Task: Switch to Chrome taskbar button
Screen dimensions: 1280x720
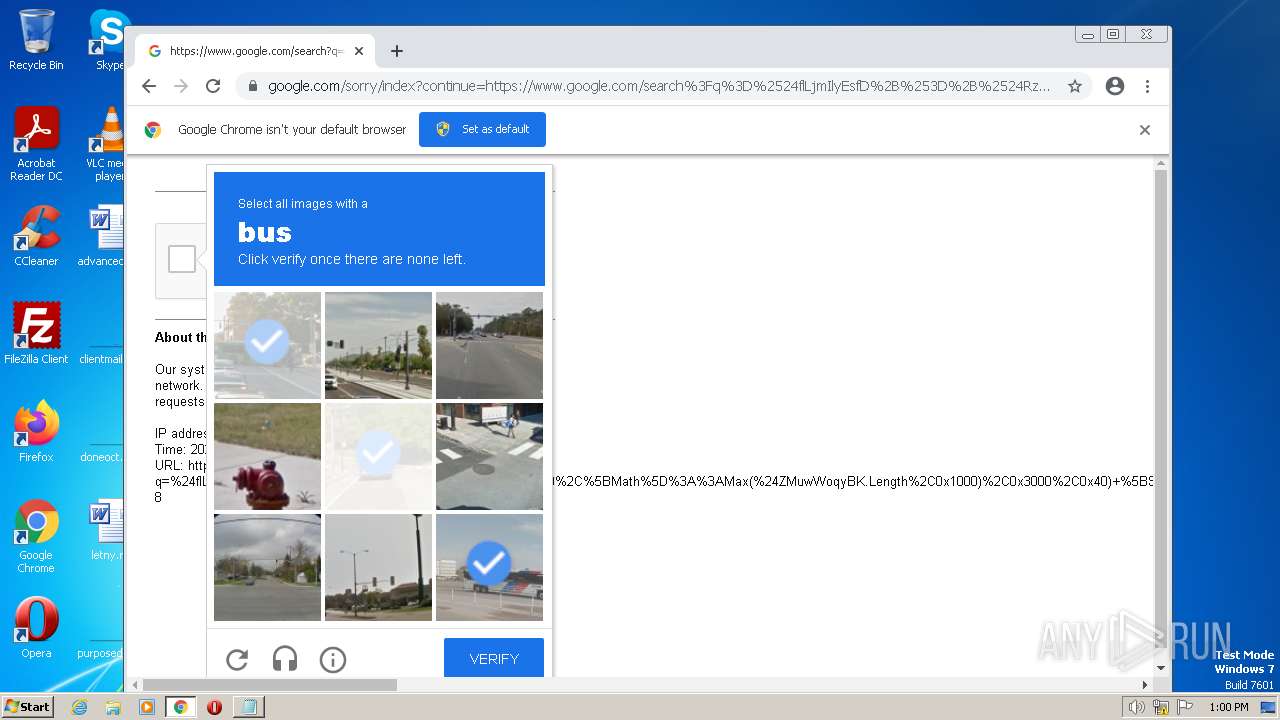Action: pos(181,707)
